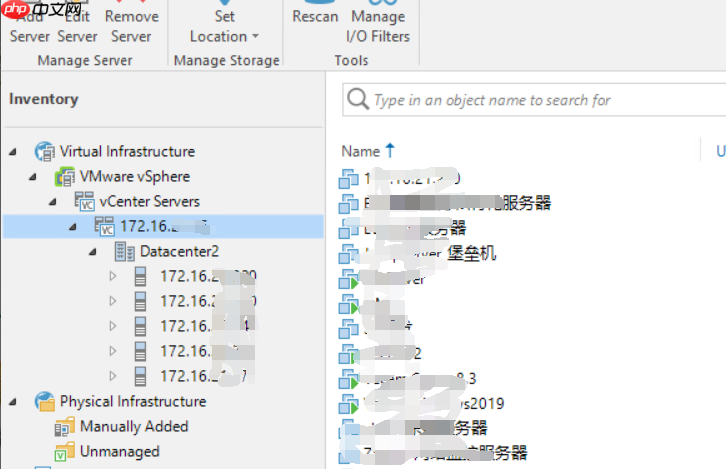The height and width of the screenshot is (469, 726).
Task: Click the Remove Server ribbon button
Action: [x=131, y=23]
